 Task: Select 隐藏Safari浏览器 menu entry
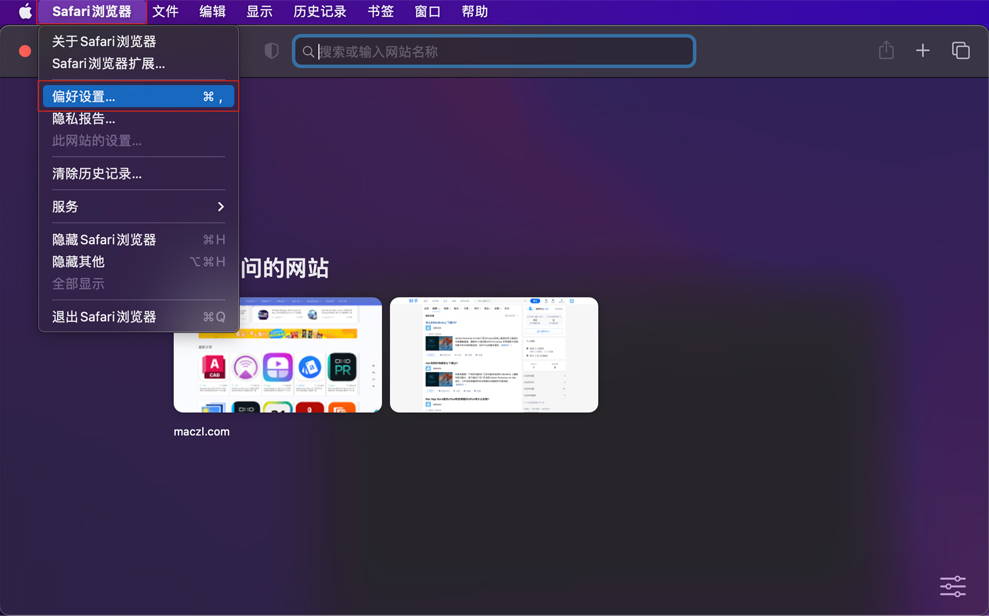(138, 240)
